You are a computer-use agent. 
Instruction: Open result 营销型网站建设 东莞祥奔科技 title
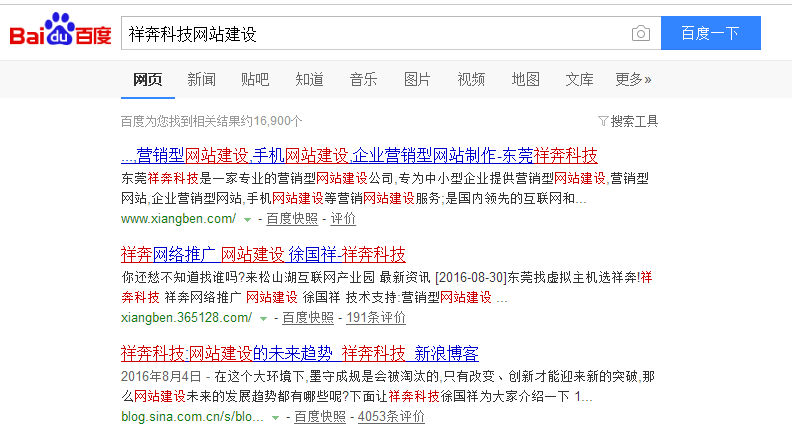click(359, 155)
